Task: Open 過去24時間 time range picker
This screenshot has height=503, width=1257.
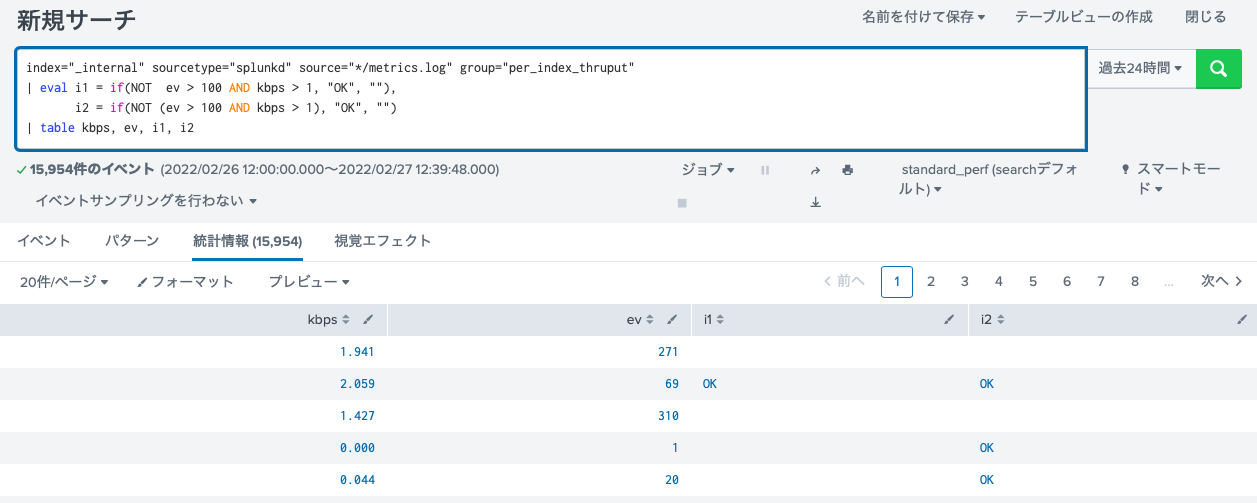Action: (x=1140, y=68)
